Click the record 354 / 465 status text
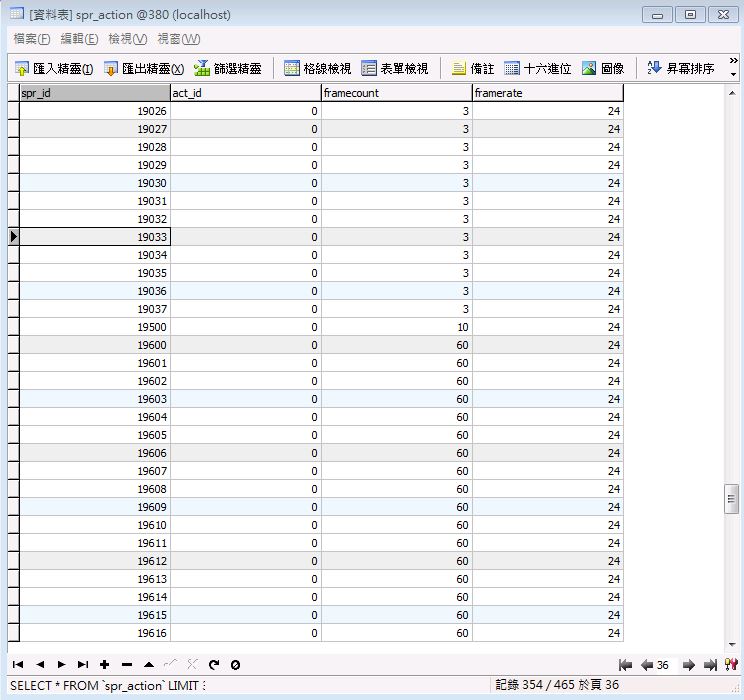The width and height of the screenshot is (744, 700). coord(557,685)
